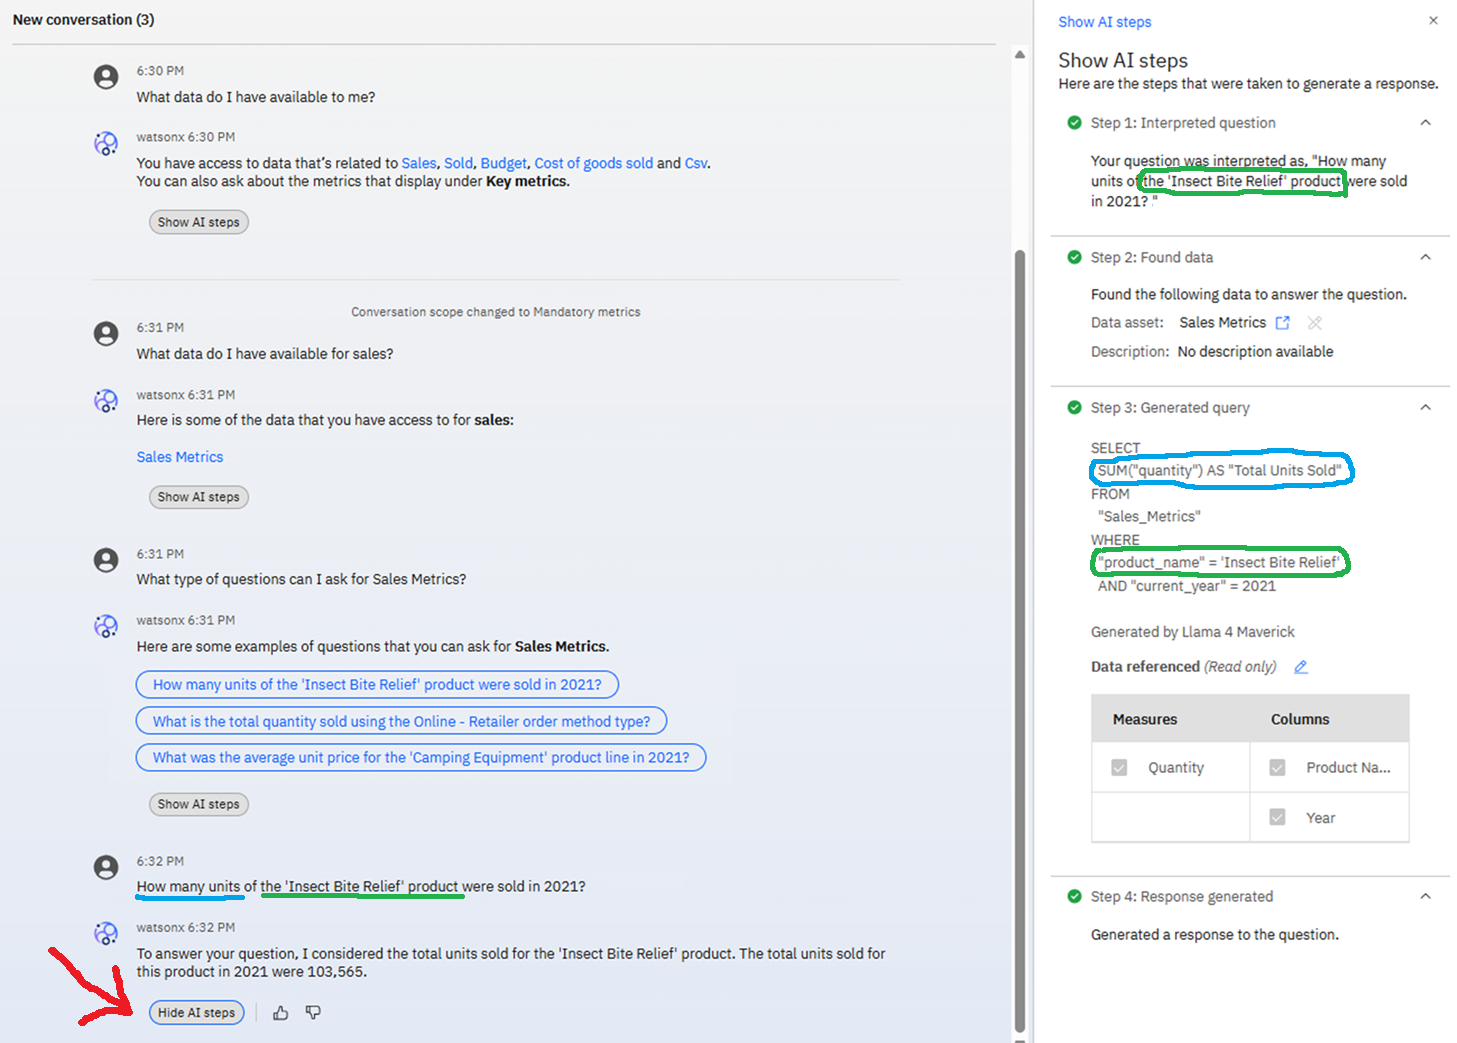
Task: Click No description available text
Action: click(x=1255, y=352)
